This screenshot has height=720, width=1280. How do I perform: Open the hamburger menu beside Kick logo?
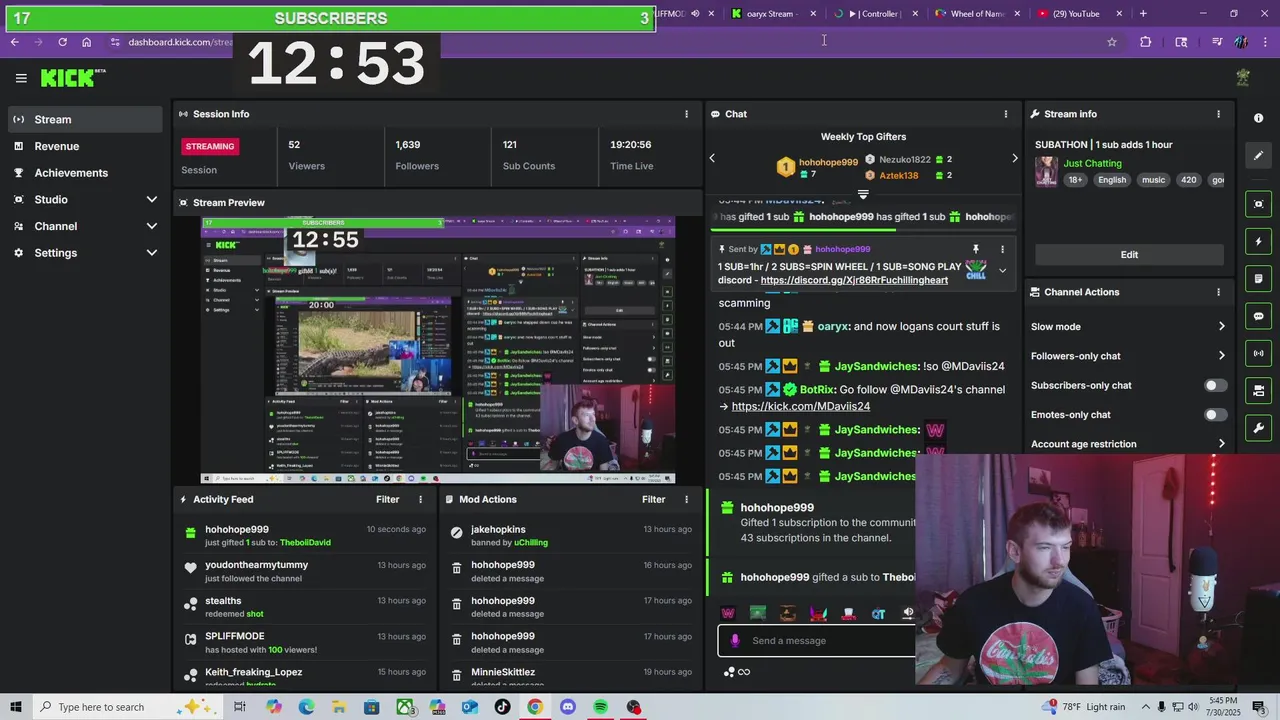(21, 77)
